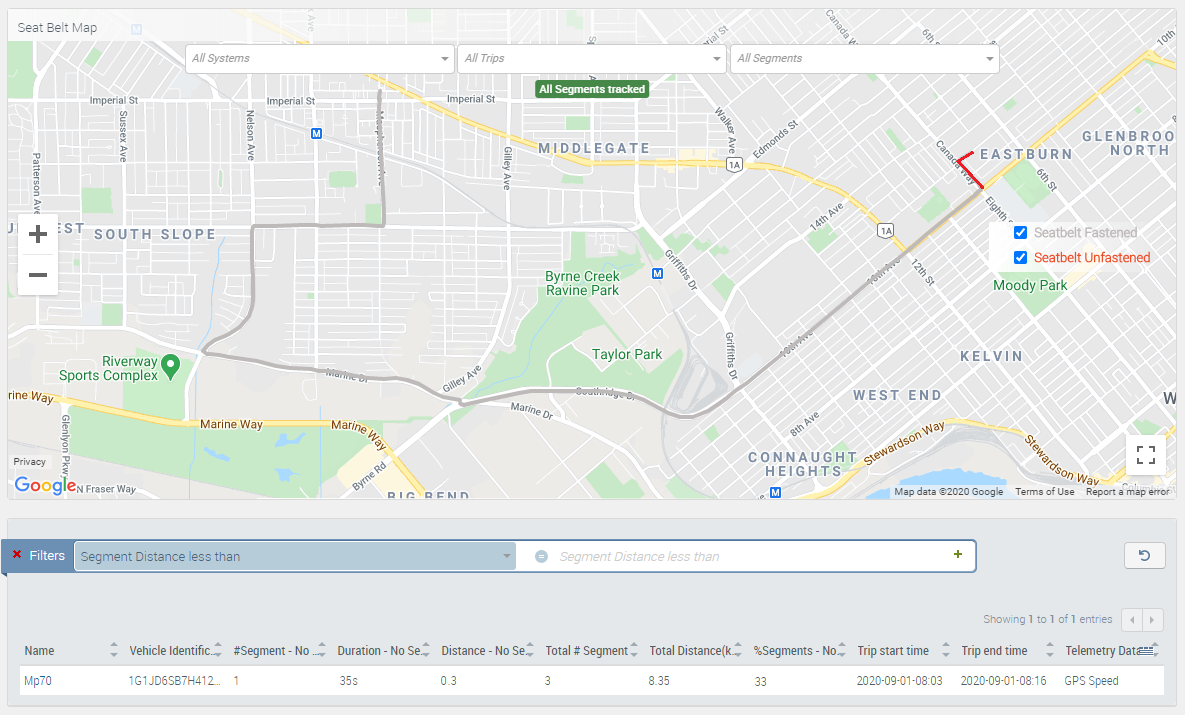This screenshot has height=715, width=1185.
Task: Toggle fullscreen map view
Action: [x=1146, y=455]
